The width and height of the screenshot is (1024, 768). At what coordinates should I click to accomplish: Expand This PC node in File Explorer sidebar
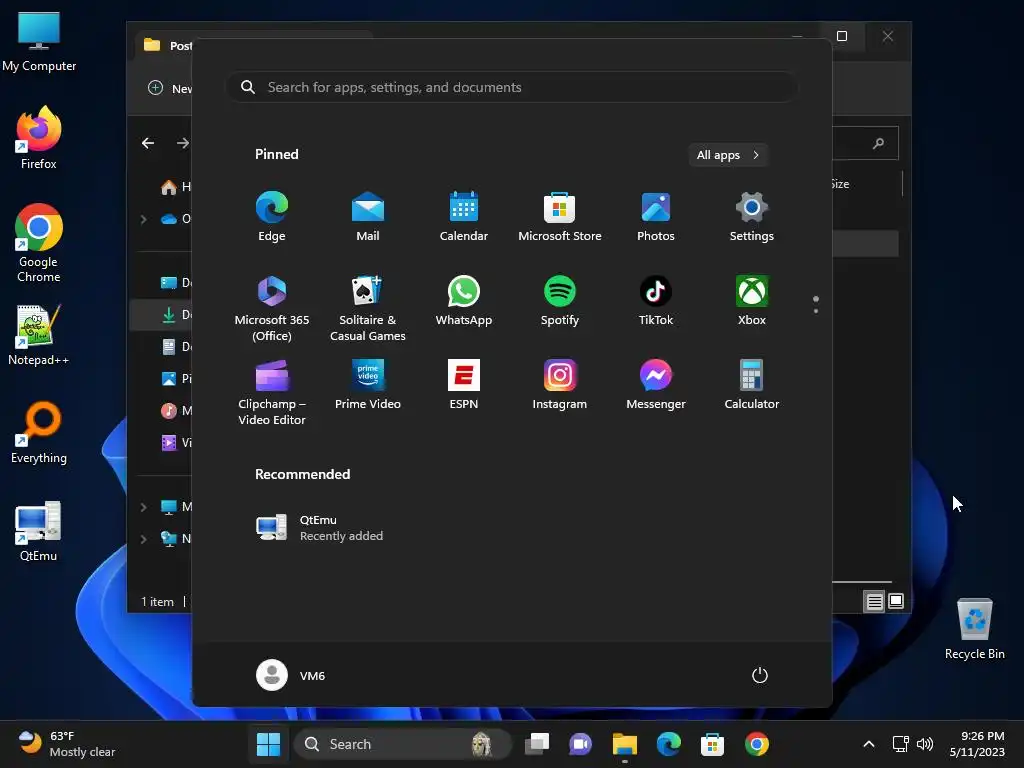[143, 507]
